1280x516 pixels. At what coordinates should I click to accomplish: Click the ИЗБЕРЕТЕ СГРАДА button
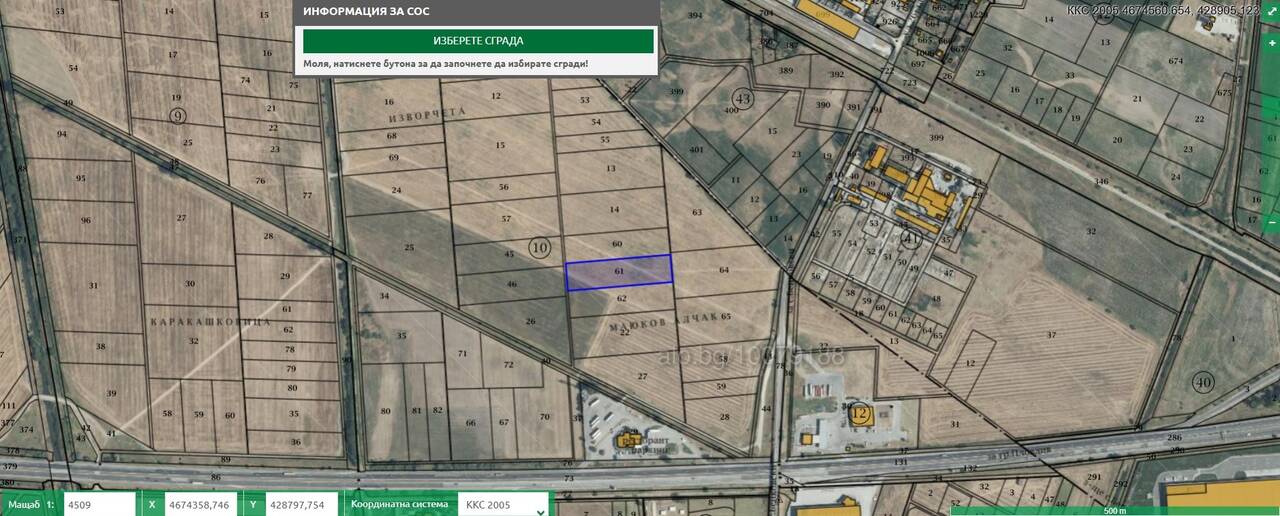pyautogui.click(x=478, y=41)
